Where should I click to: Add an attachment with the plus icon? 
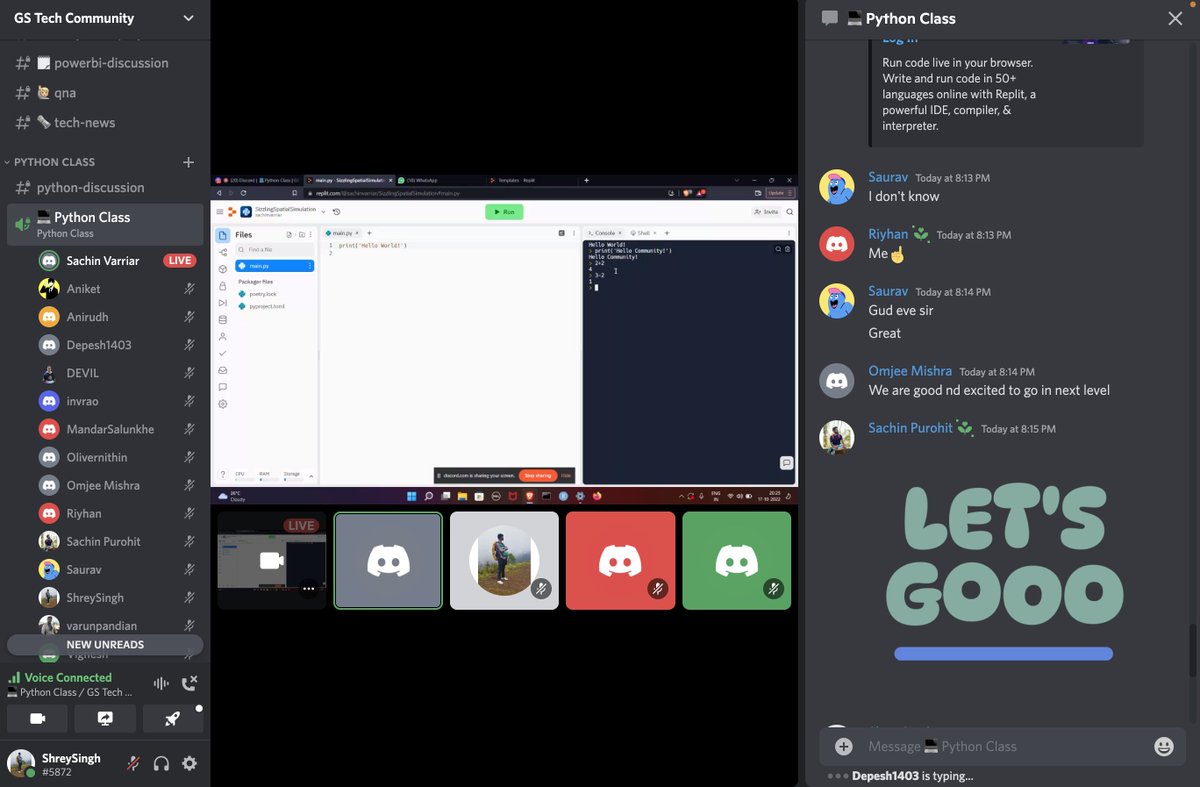(x=844, y=746)
